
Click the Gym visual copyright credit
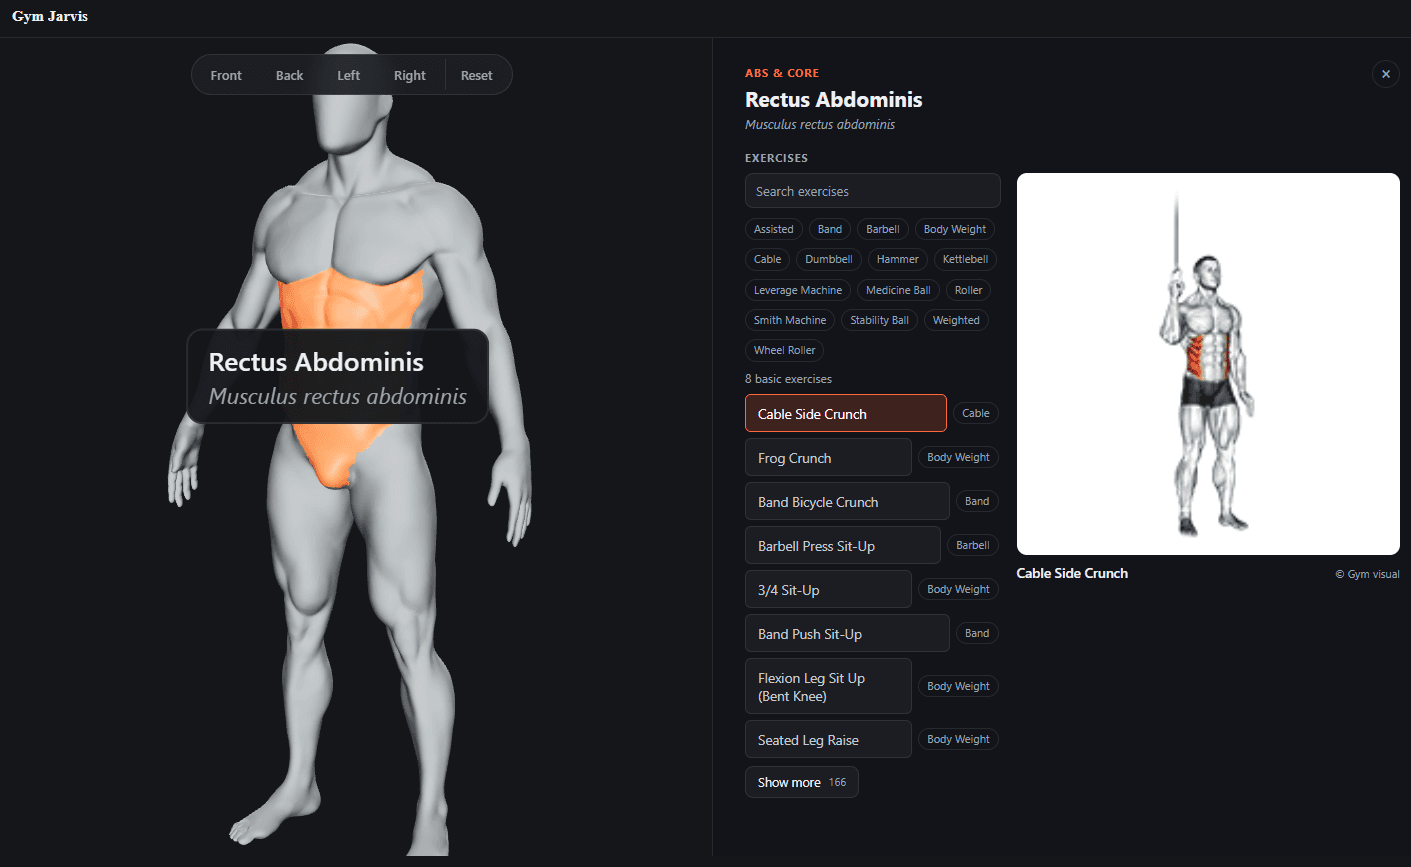[x=1367, y=574]
